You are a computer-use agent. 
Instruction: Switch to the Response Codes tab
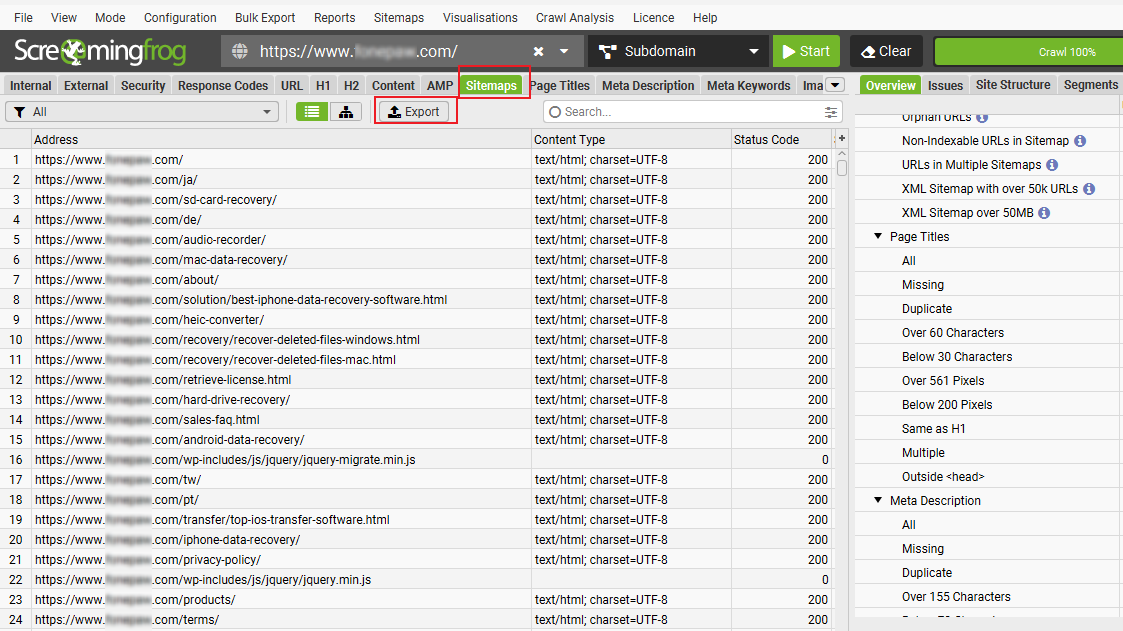point(223,86)
